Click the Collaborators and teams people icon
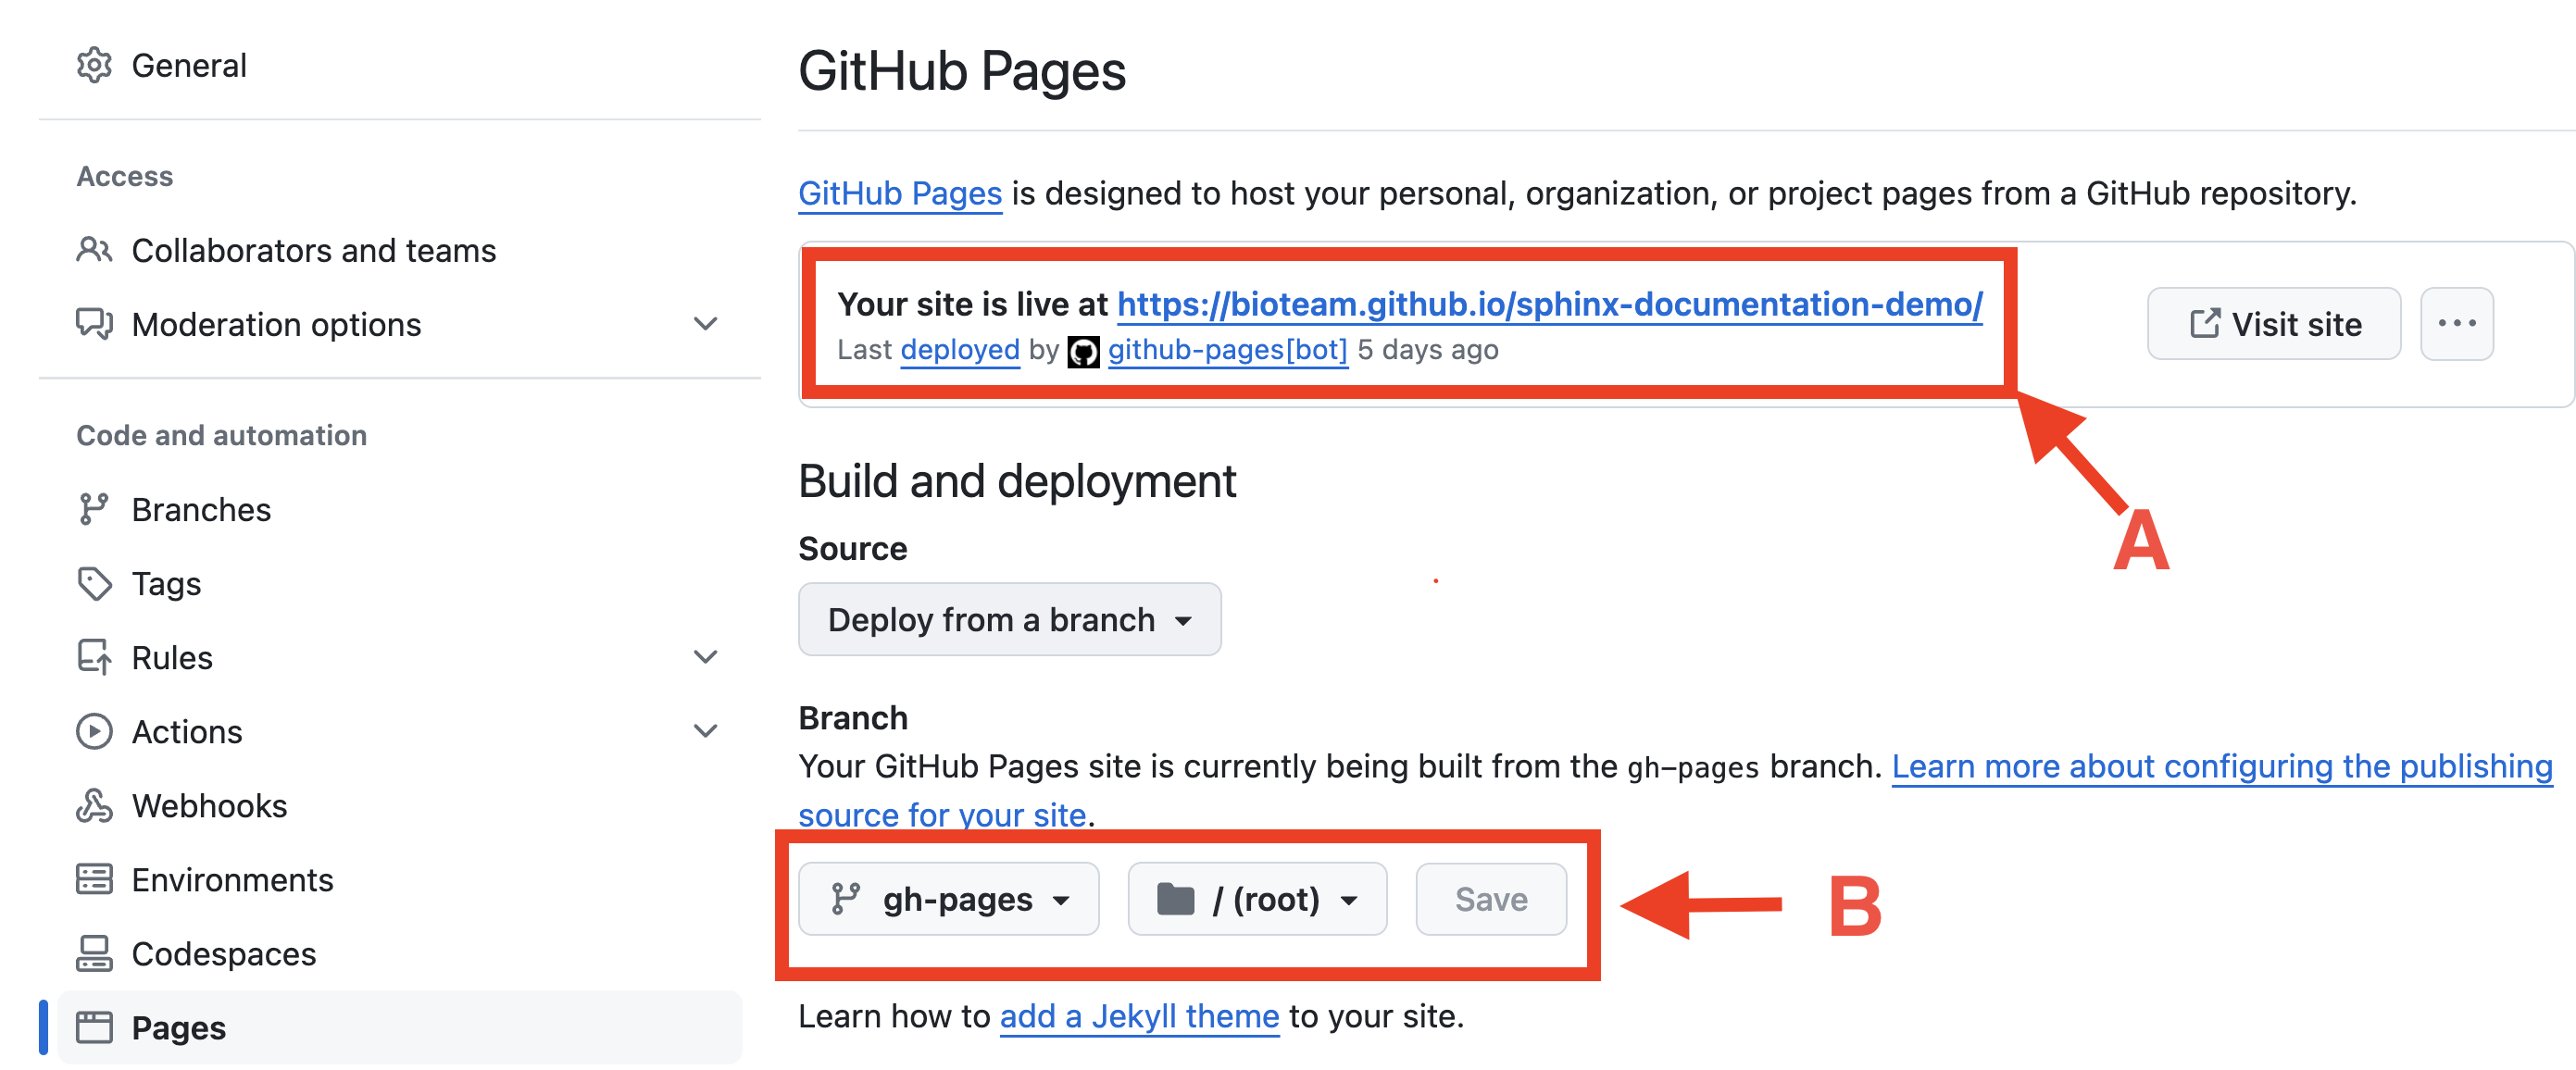The height and width of the screenshot is (1070, 2576). (x=94, y=250)
